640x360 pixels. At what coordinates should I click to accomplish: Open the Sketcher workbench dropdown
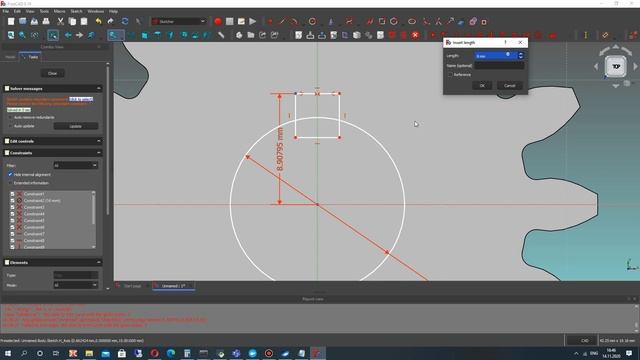[179, 22]
